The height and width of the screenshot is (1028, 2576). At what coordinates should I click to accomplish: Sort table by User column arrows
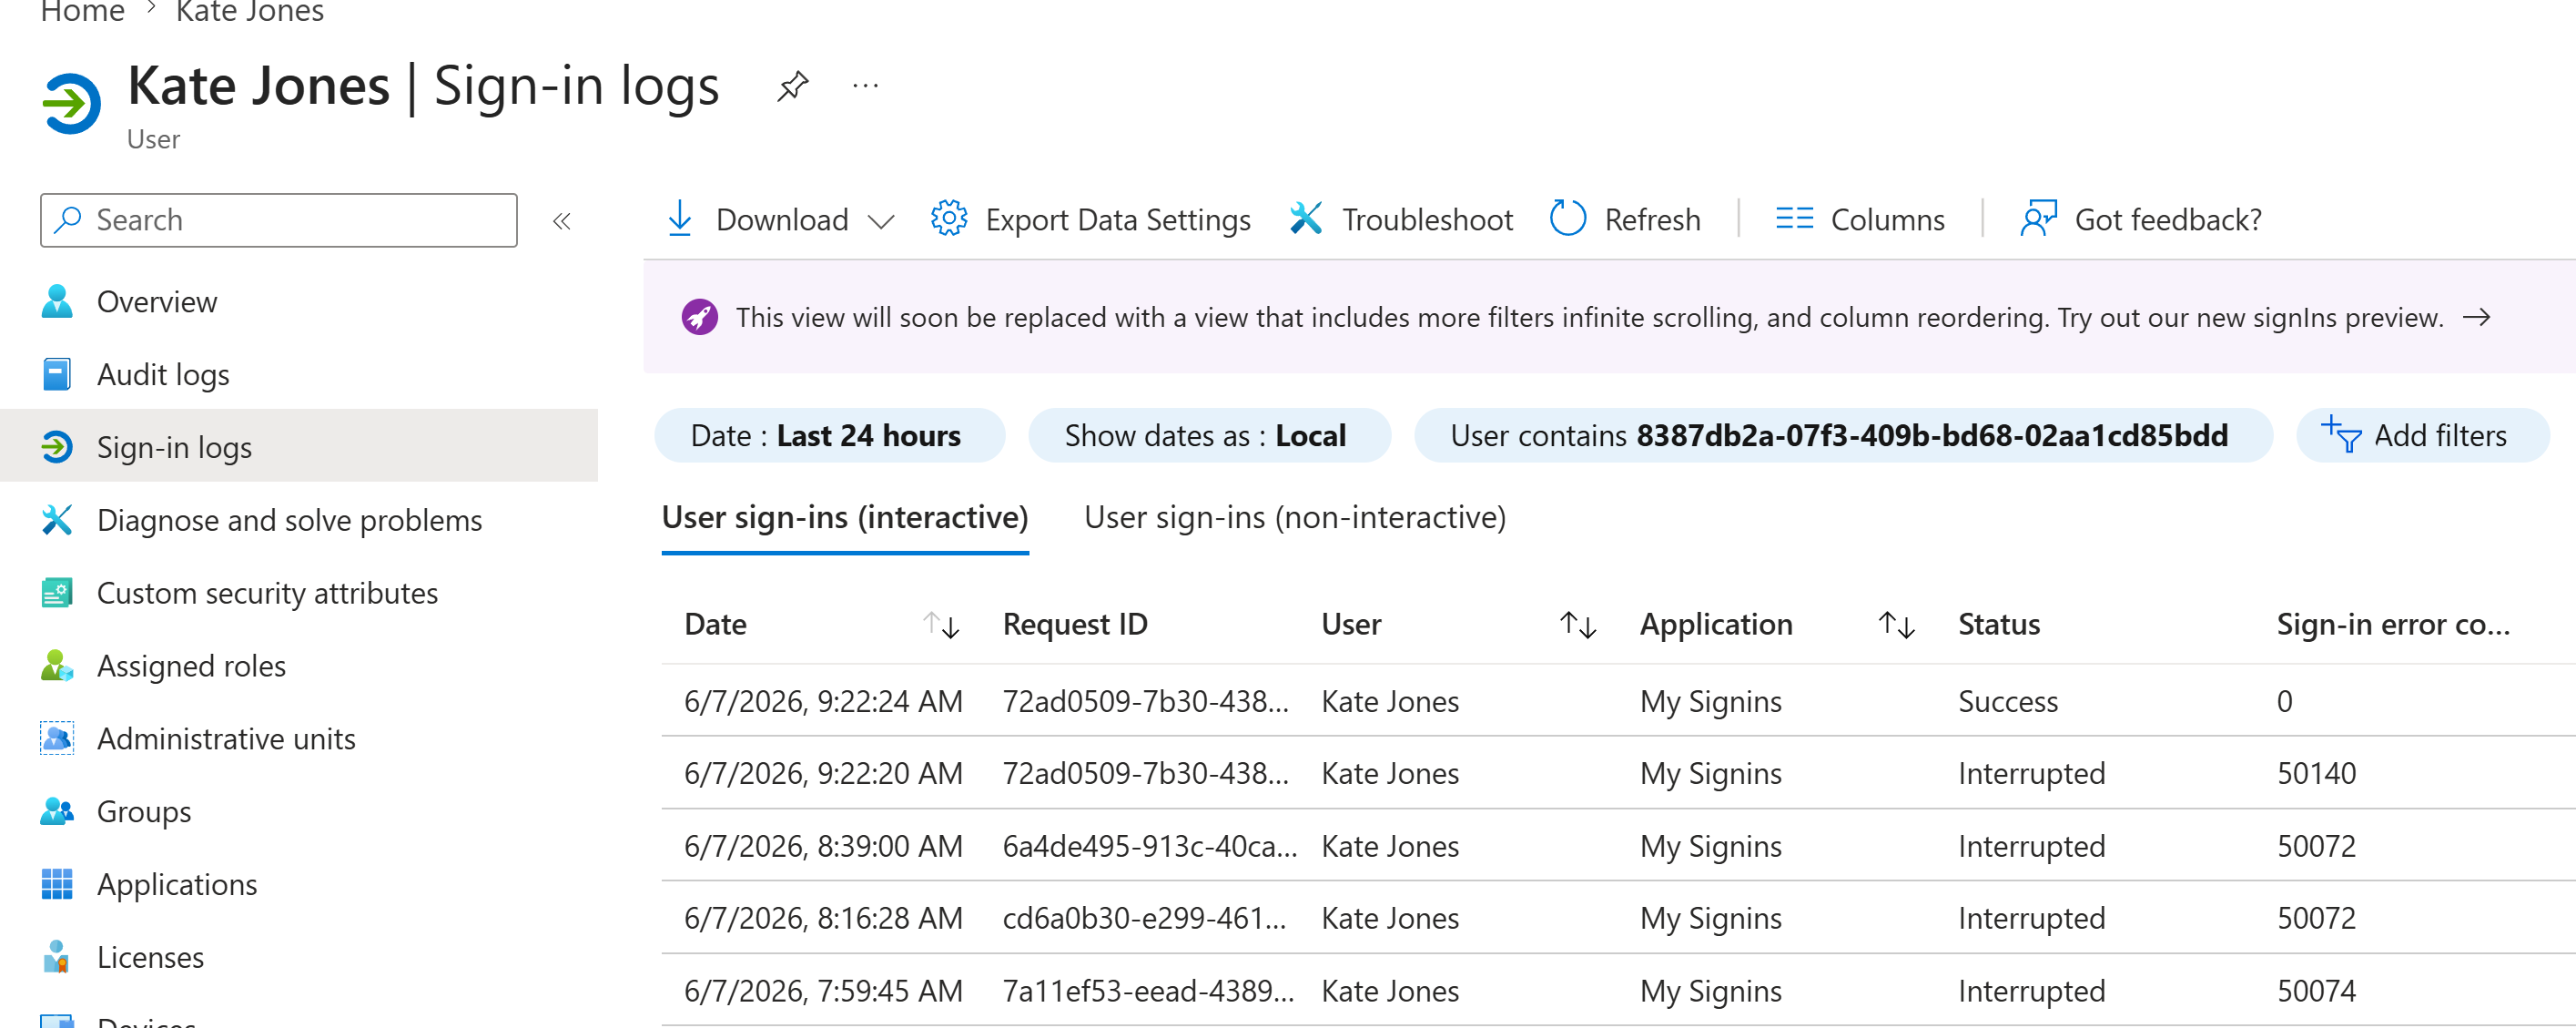[x=1578, y=625]
